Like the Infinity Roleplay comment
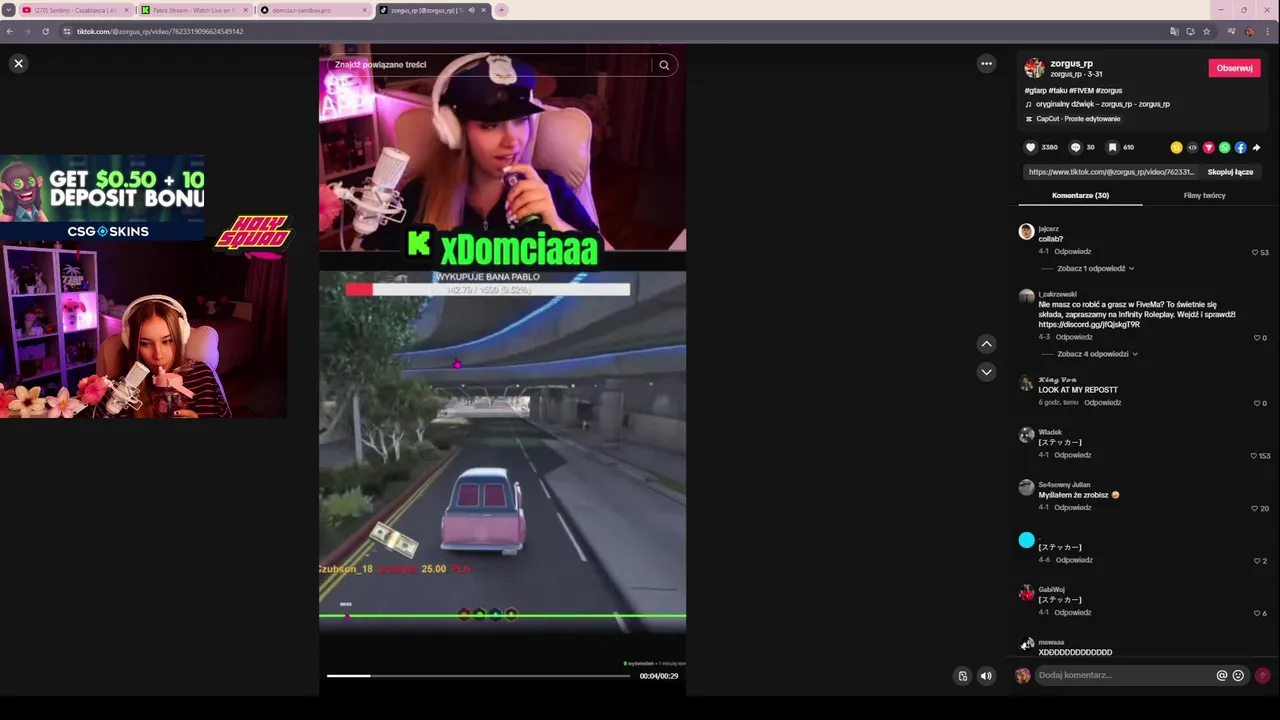1280x720 pixels. pos(1257,338)
